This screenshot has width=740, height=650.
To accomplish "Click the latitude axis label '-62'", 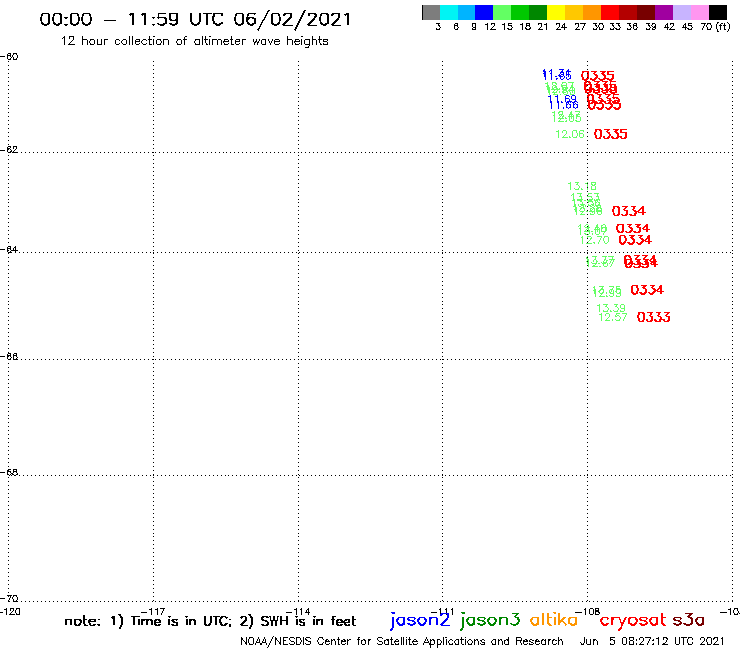I will (9, 150).
